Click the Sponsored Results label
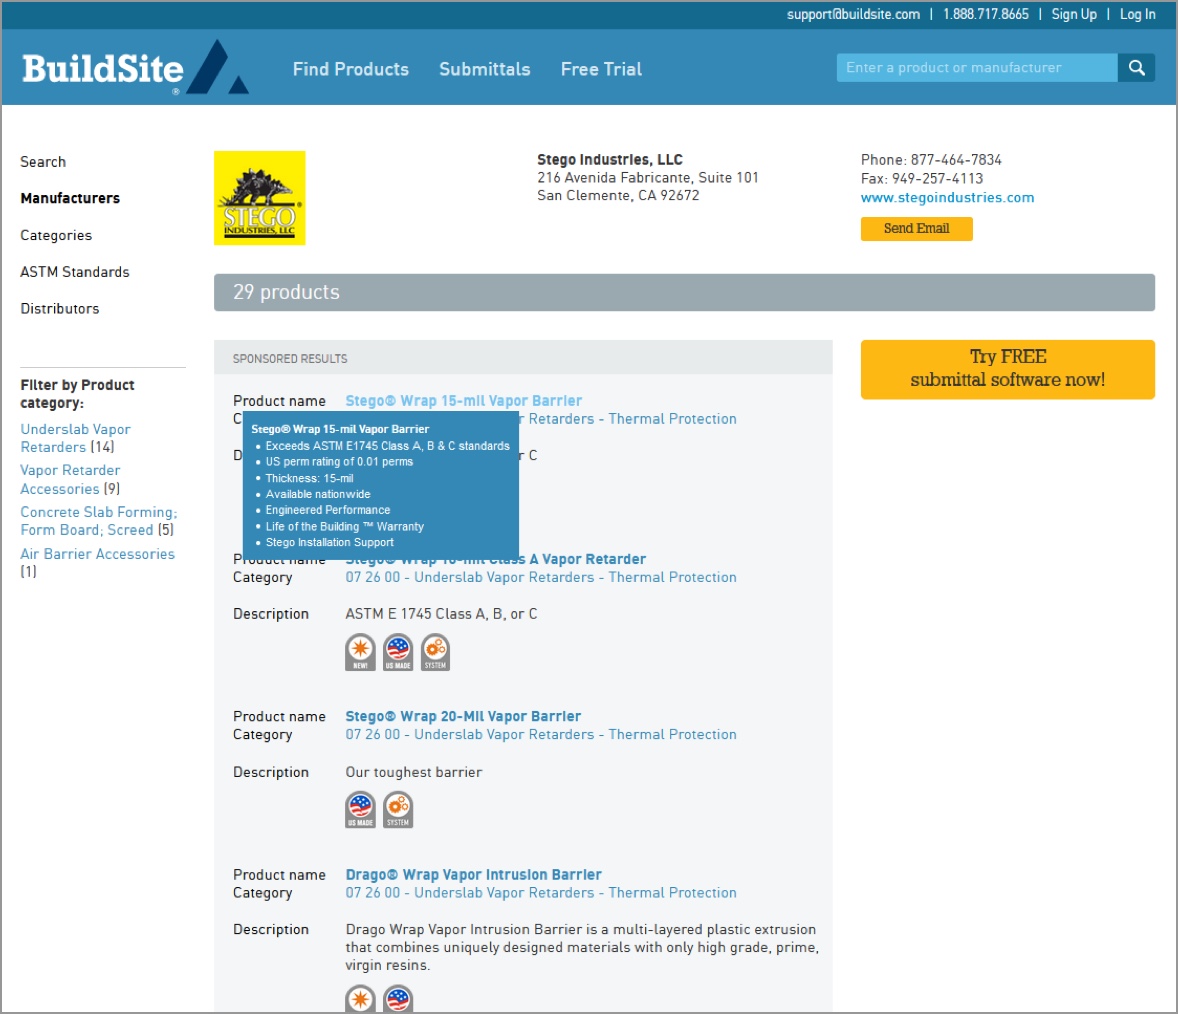 290,358
